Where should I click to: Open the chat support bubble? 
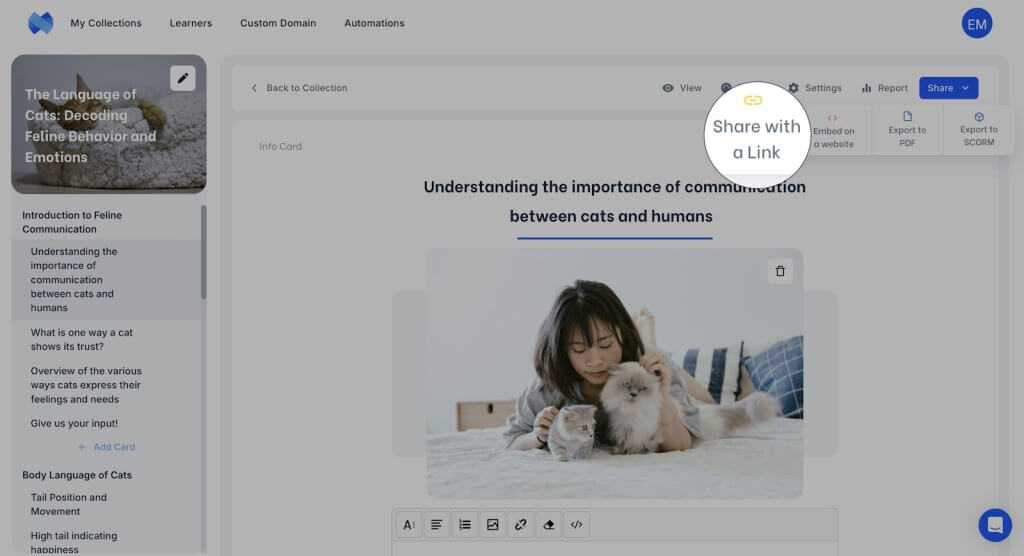pyautogui.click(x=994, y=524)
